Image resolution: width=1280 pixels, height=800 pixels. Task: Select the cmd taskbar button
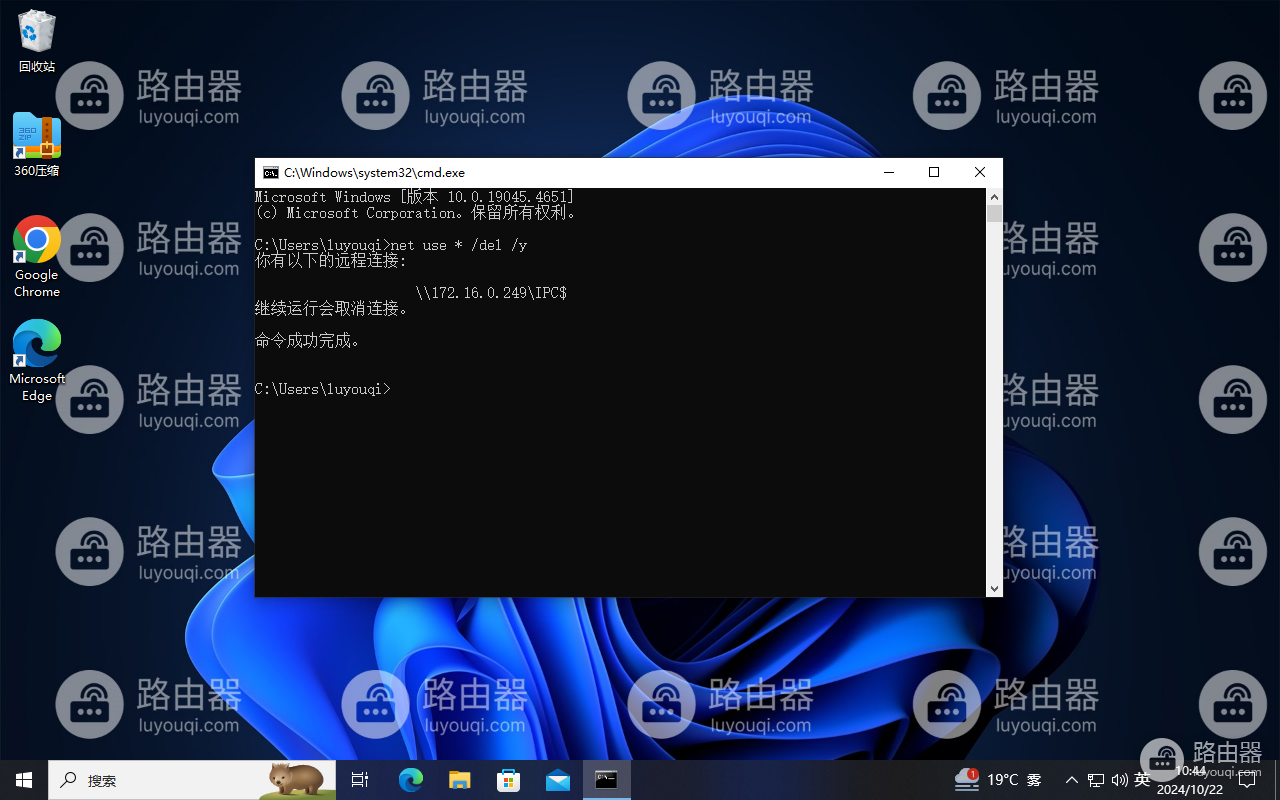click(607, 780)
